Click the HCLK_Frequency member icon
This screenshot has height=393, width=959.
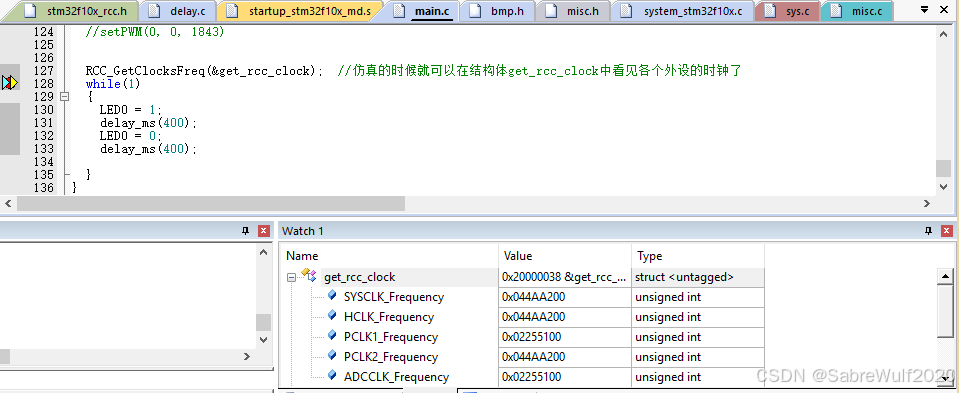pyautogui.click(x=332, y=316)
